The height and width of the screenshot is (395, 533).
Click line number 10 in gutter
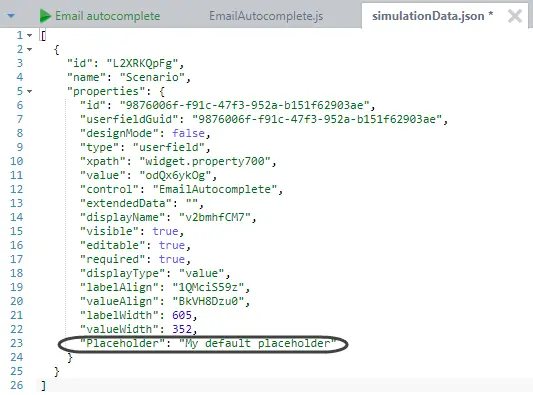click(x=17, y=161)
